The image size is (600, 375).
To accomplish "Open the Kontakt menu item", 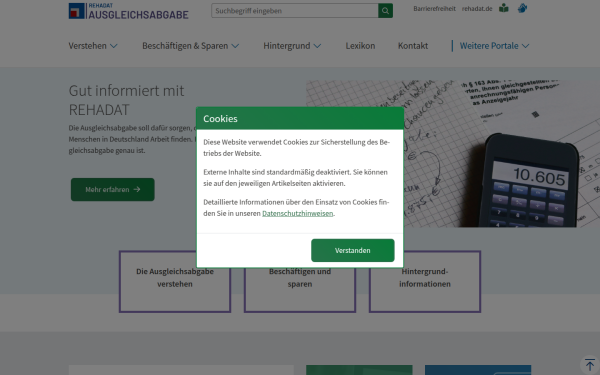I will pos(413,46).
